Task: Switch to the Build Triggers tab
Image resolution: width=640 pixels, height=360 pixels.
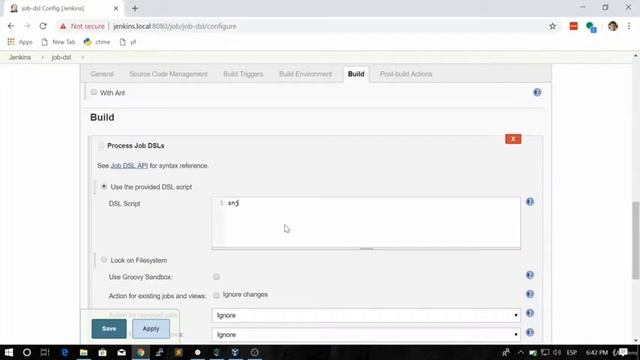Action: coord(243,74)
